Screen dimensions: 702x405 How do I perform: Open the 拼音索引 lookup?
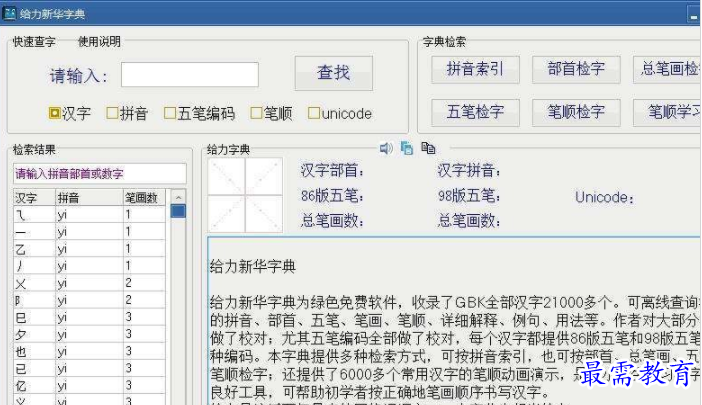tap(475, 69)
